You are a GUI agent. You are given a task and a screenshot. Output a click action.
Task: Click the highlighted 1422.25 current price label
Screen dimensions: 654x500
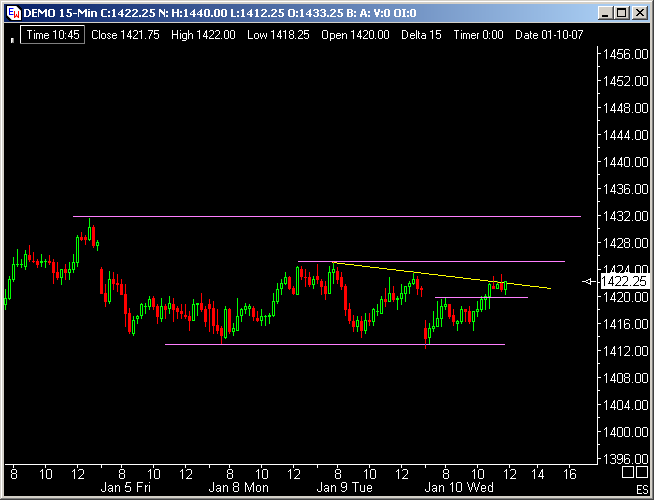tap(624, 281)
